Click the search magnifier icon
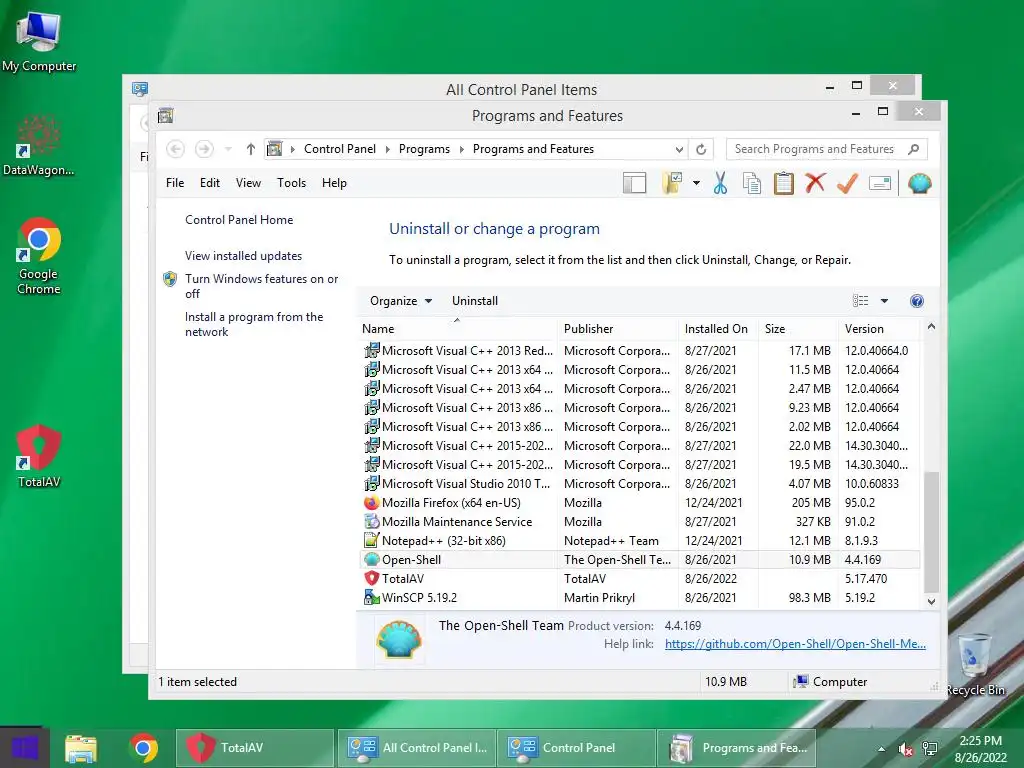This screenshot has height=768, width=1024. (x=914, y=149)
